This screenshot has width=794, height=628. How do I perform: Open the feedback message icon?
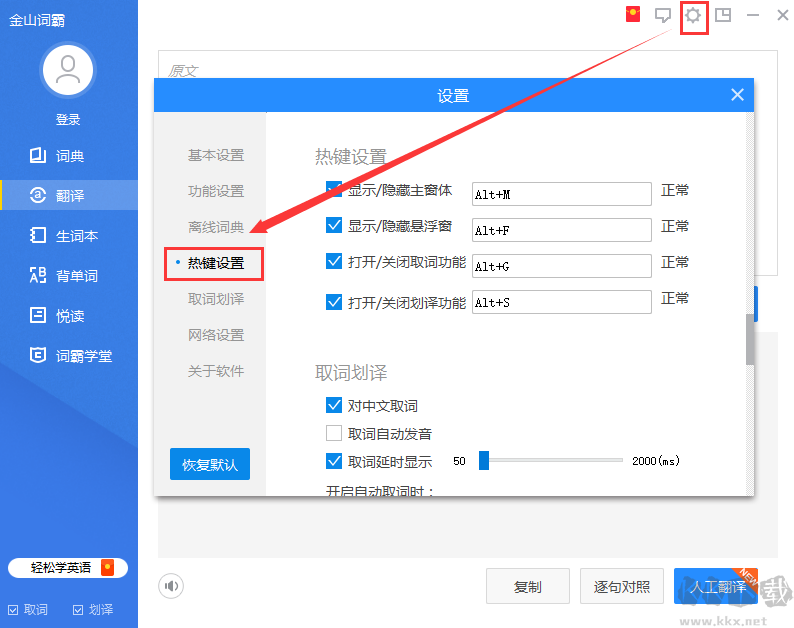pos(662,15)
